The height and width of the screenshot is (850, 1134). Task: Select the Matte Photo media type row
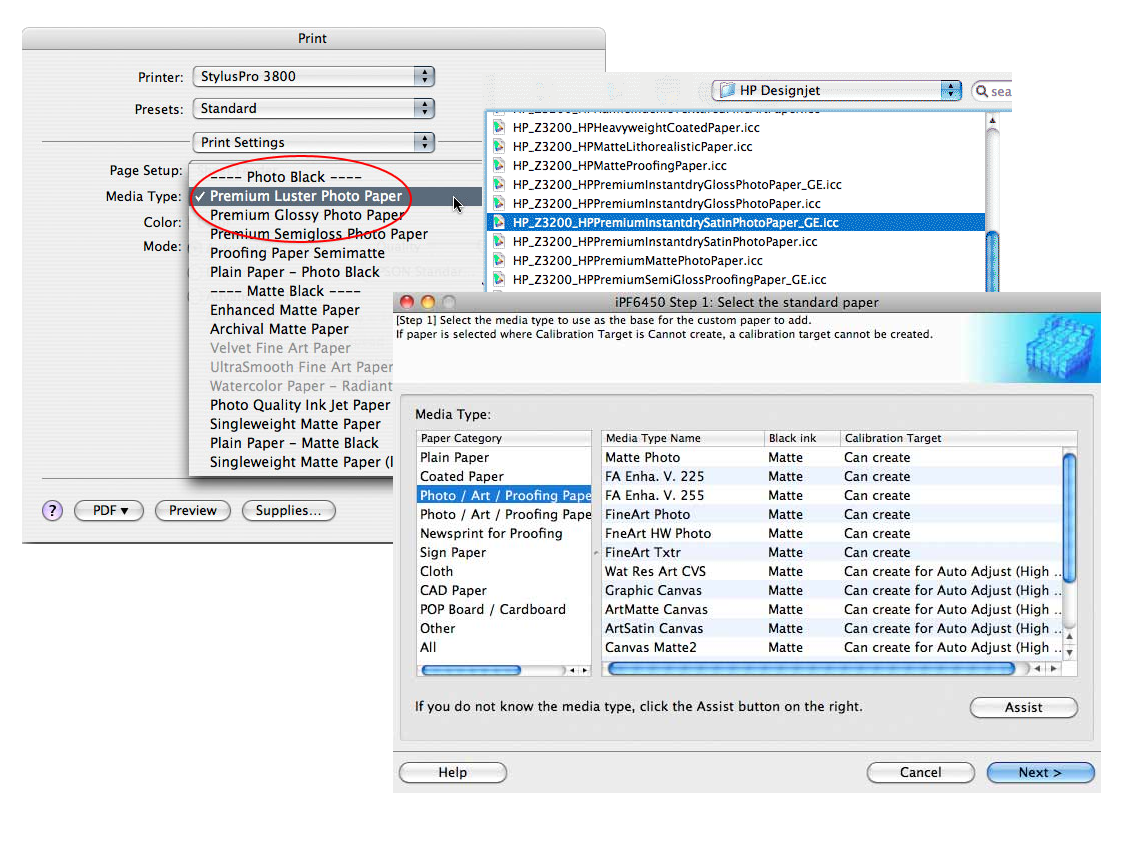coord(832,457)
